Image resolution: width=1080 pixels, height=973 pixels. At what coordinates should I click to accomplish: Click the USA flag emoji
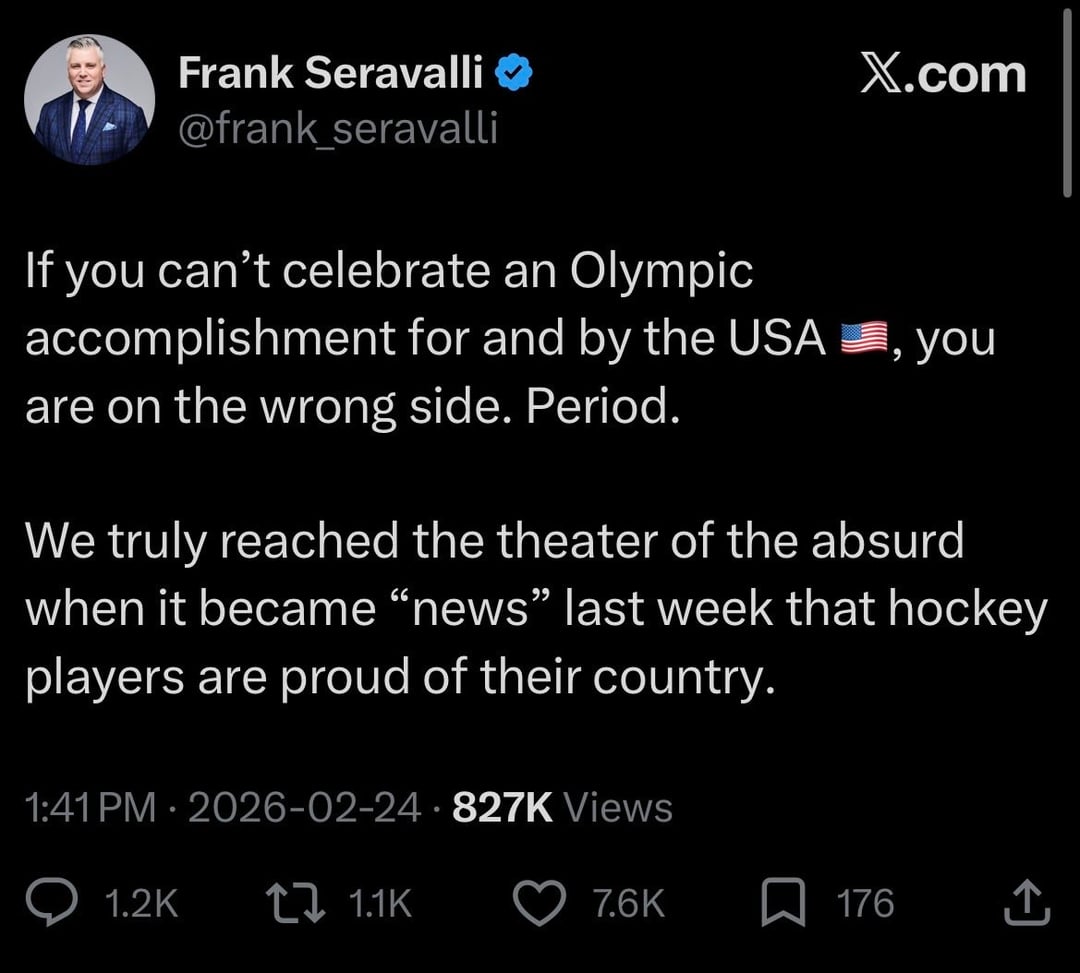865,341
